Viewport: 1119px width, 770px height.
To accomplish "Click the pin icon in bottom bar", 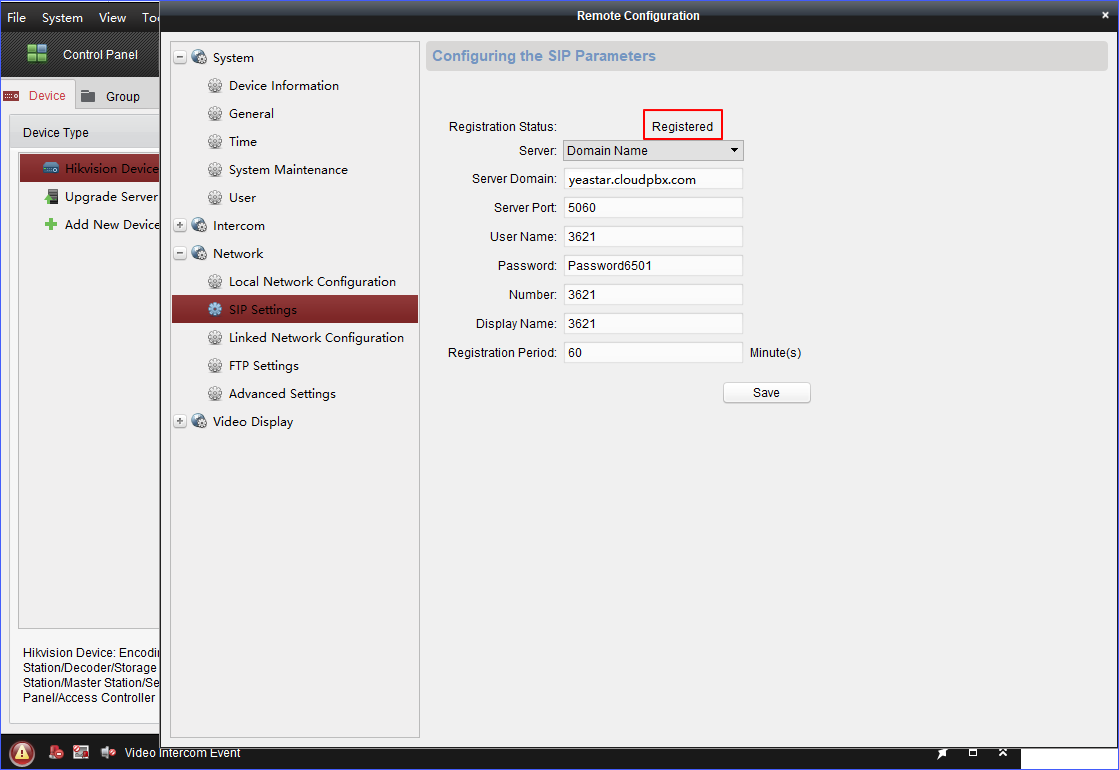I will pos(942,753).
